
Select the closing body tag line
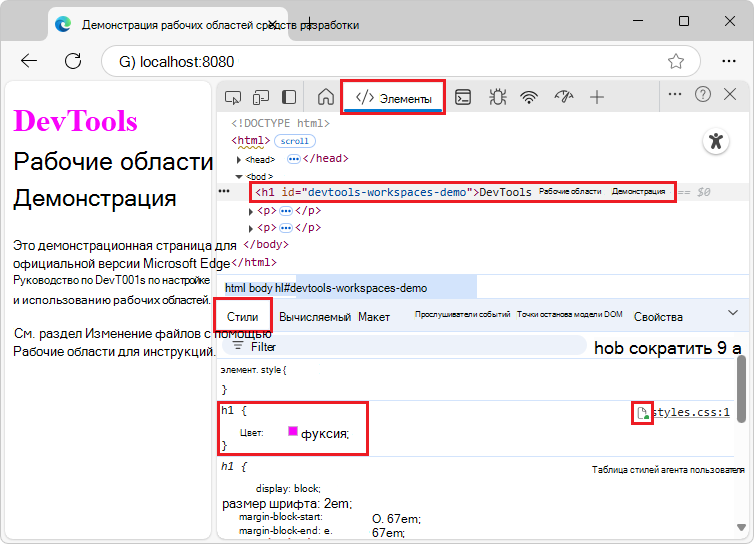266,244
